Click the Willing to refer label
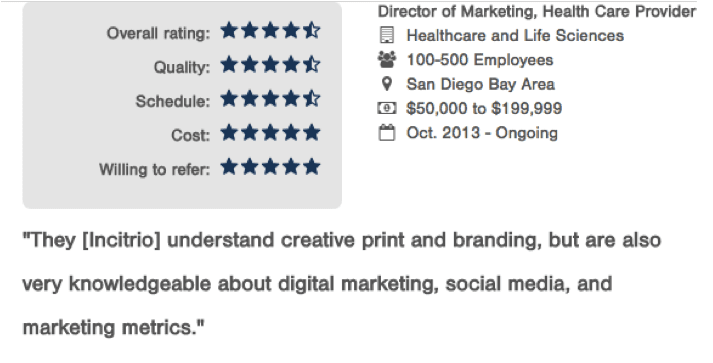Viewport: 713px width, 363px height. [155, 169]
